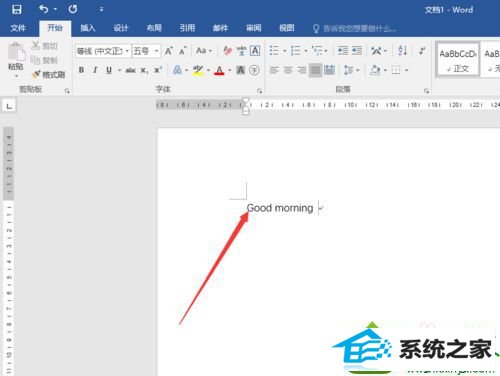Open the clipboard pane dialog launcher
This screenshot has height=376, width=500.
click(67, 91)
